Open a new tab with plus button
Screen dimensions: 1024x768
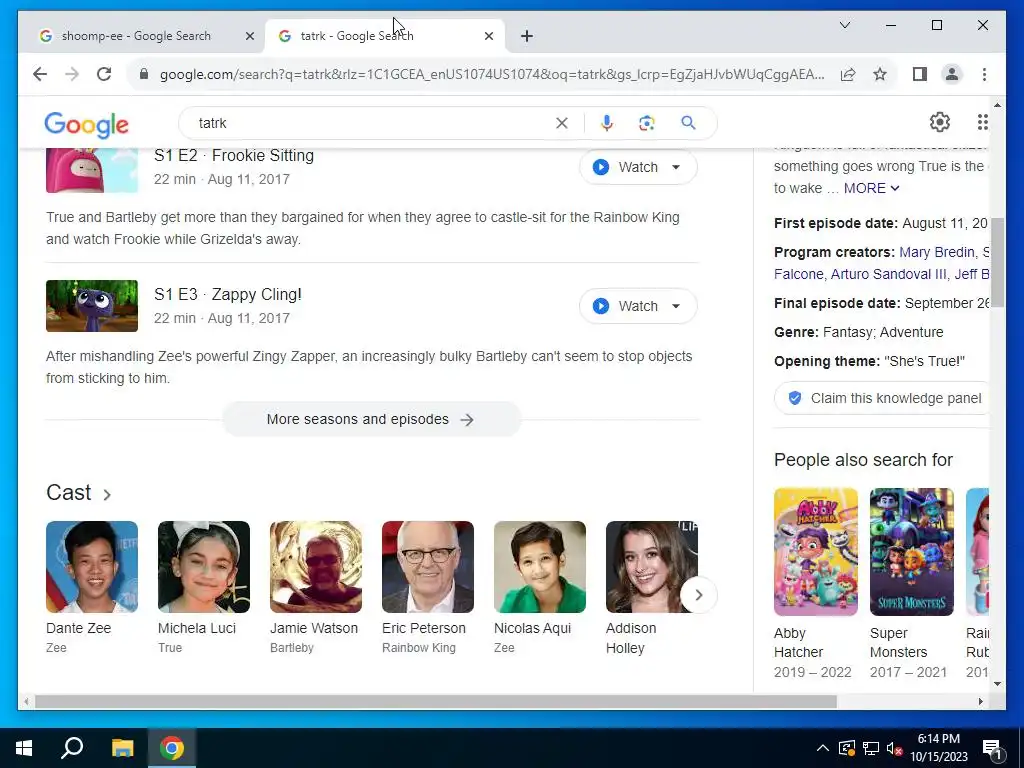click(527, 36)
